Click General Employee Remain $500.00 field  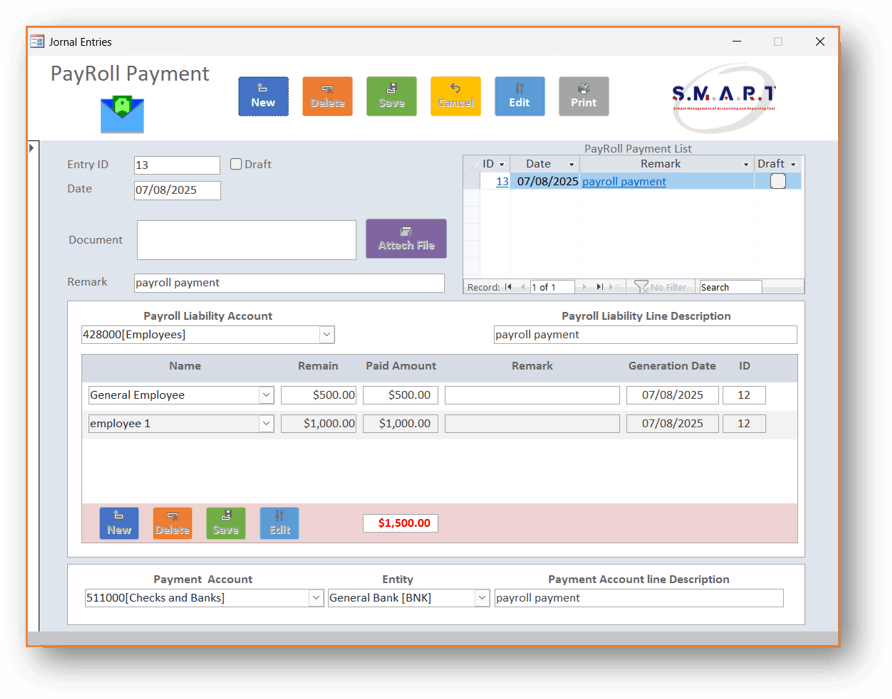319,395
